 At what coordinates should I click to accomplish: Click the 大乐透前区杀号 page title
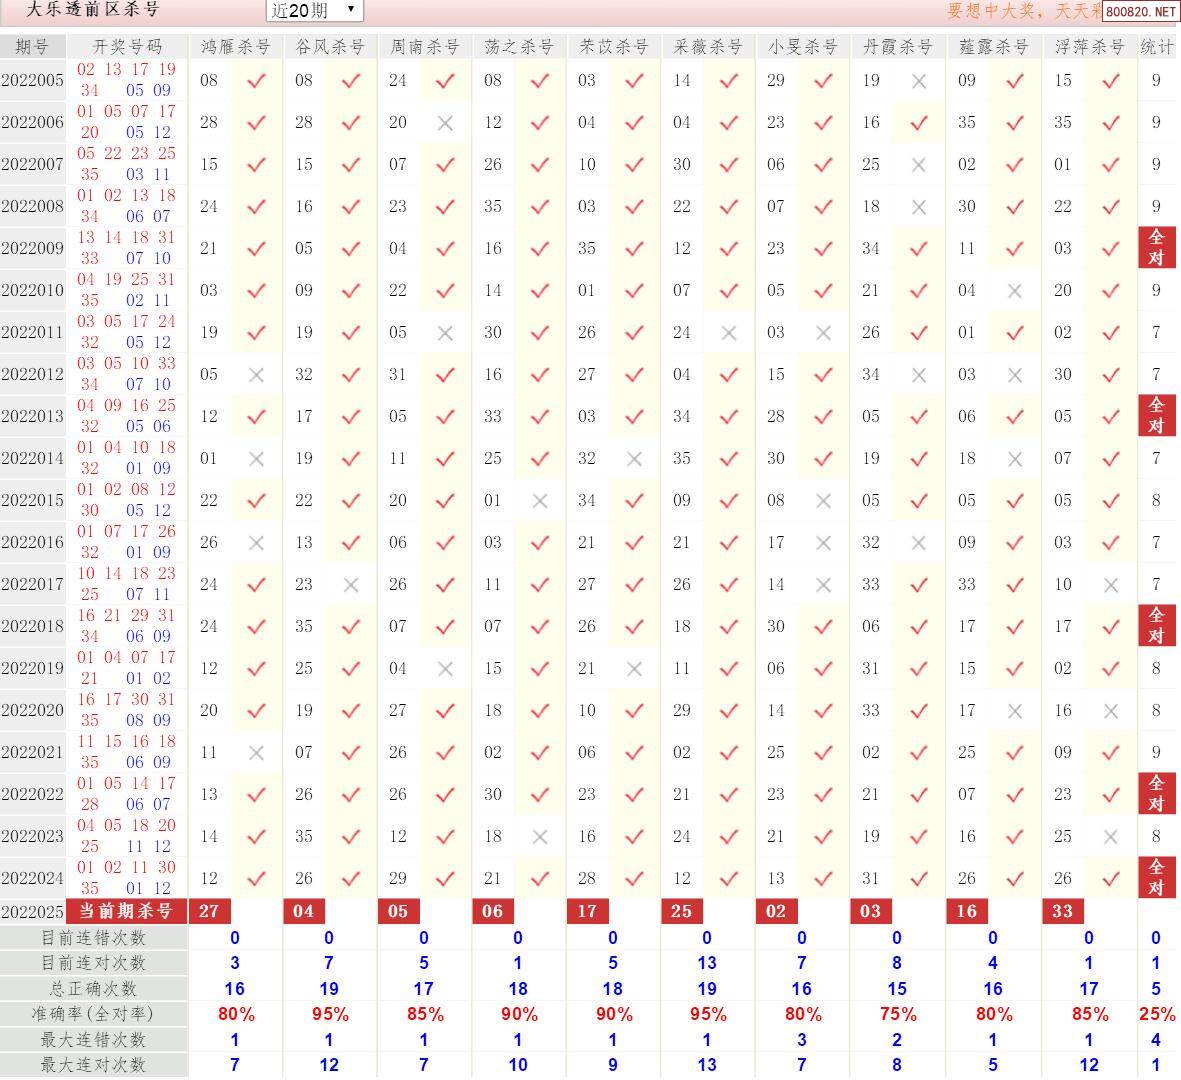[93, 10]
